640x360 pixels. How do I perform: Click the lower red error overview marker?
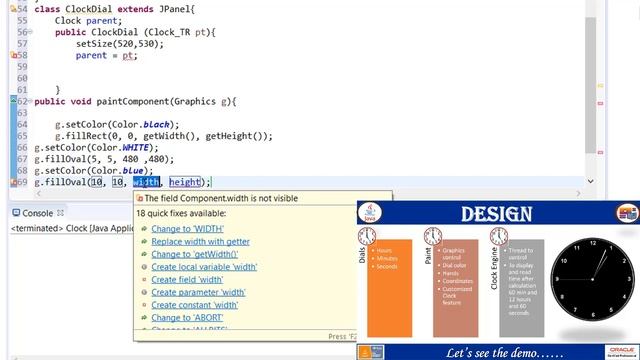tap(600, 152)
